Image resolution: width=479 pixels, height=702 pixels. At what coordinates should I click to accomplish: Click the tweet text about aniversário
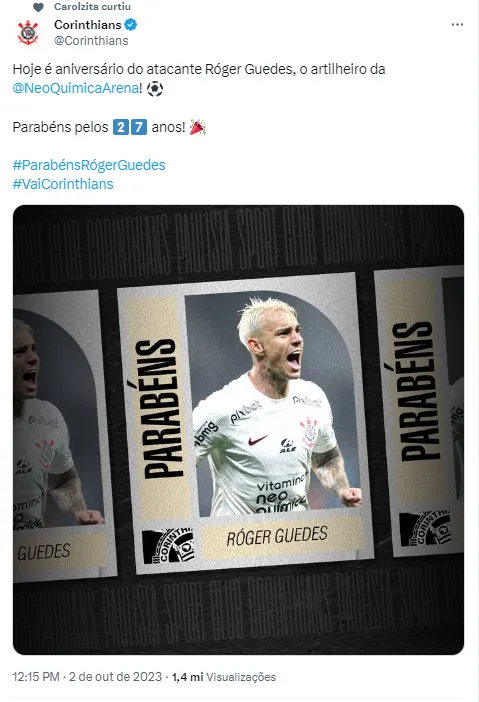click(199, 69)
